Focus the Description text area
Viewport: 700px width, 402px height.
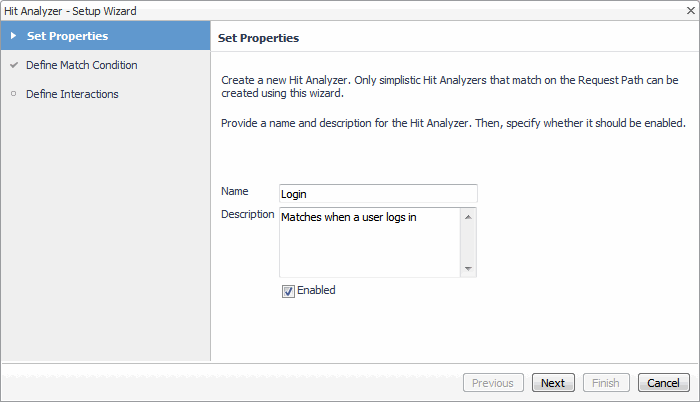pos(368,241)
